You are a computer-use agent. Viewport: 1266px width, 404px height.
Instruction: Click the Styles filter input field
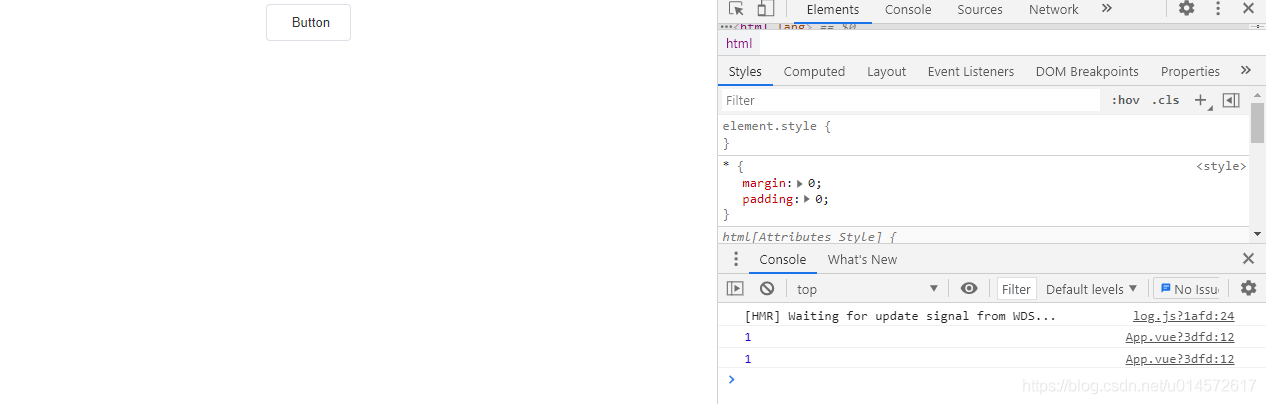(910, 100)
